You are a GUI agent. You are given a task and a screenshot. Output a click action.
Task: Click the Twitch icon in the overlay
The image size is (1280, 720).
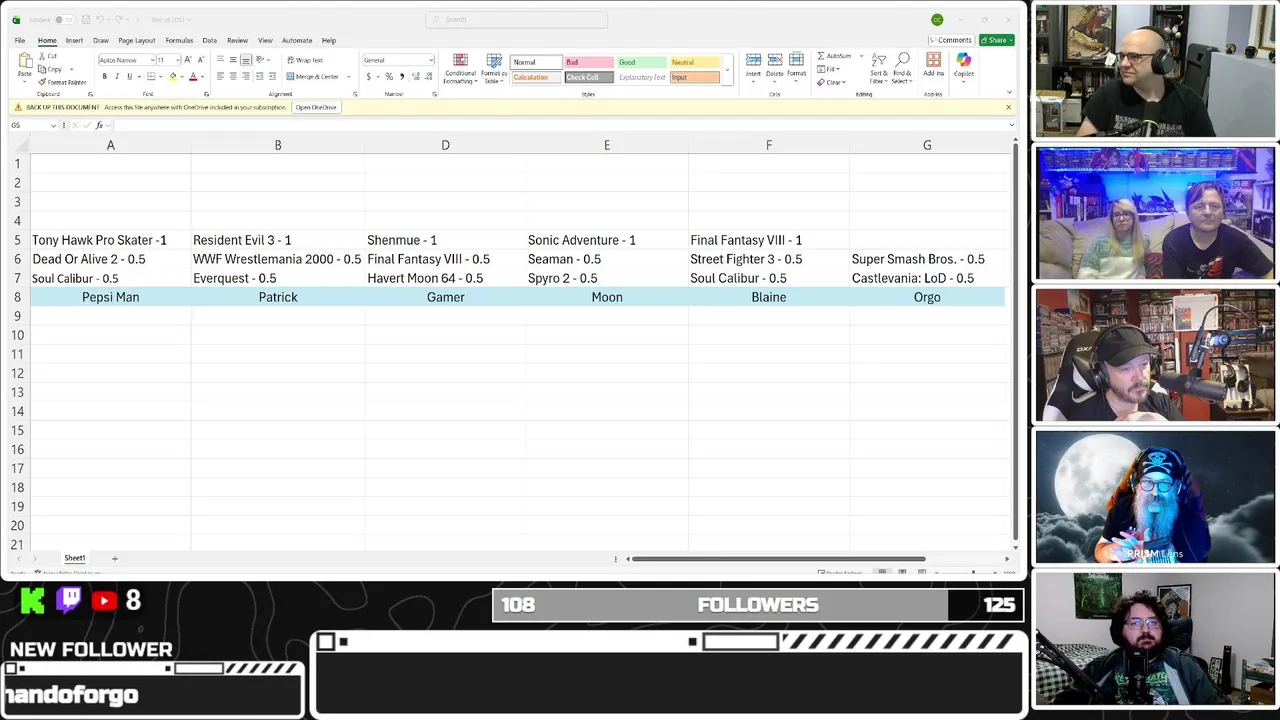(x=69, y=600)
